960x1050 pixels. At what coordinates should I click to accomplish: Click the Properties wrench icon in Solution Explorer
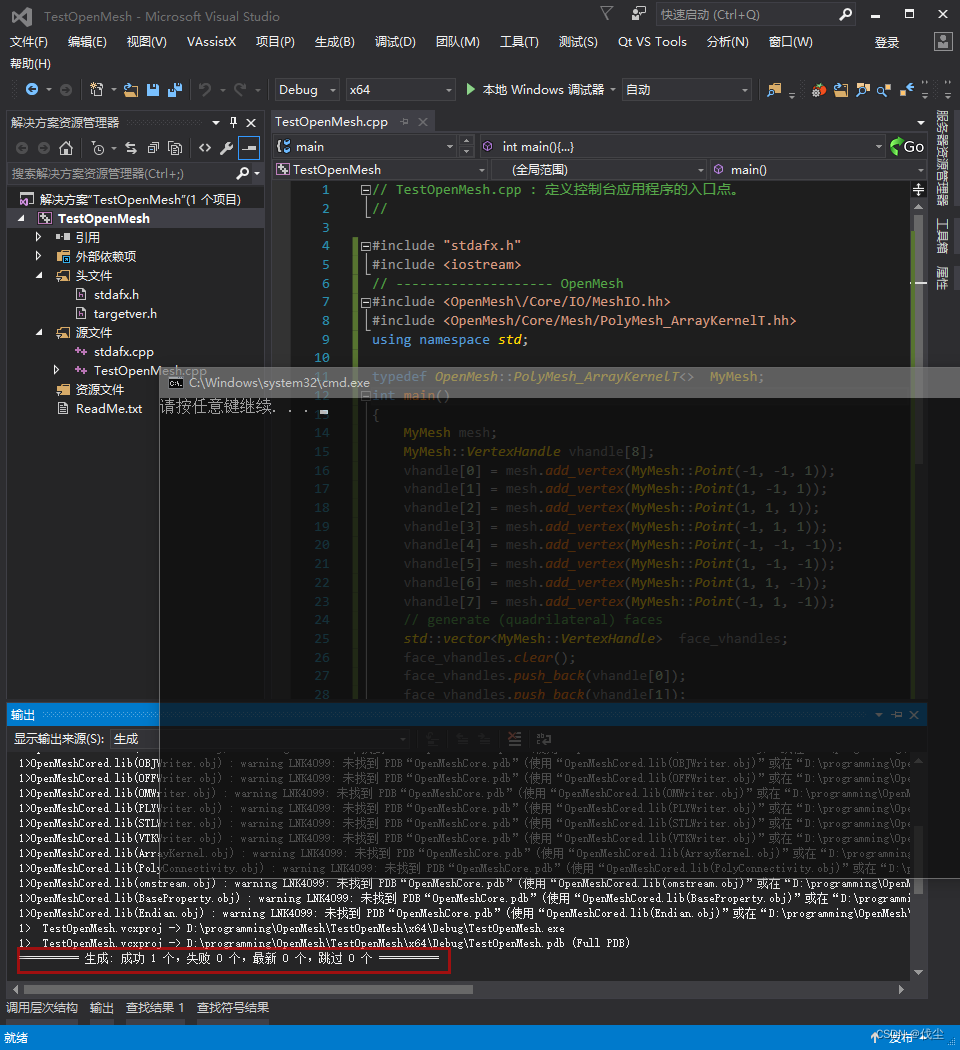tap(225, 147)
